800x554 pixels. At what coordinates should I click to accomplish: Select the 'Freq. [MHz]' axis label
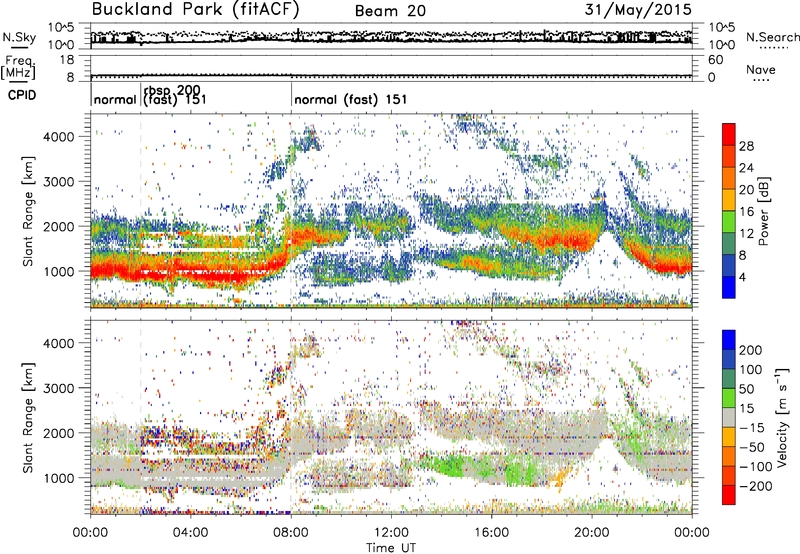click(x=18, y=67)
